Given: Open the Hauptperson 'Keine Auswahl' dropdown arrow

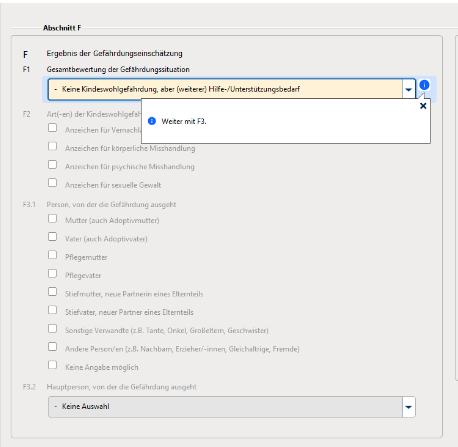Looking at the screenshot, I should [408, 407].
